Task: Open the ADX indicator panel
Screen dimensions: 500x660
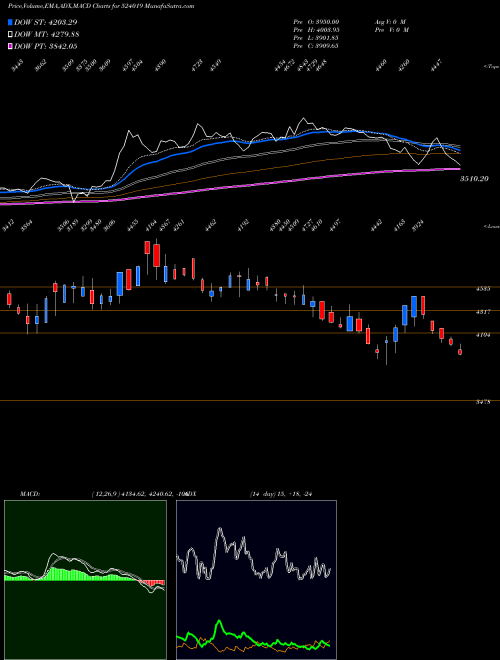Action: (x=256, y=580)
